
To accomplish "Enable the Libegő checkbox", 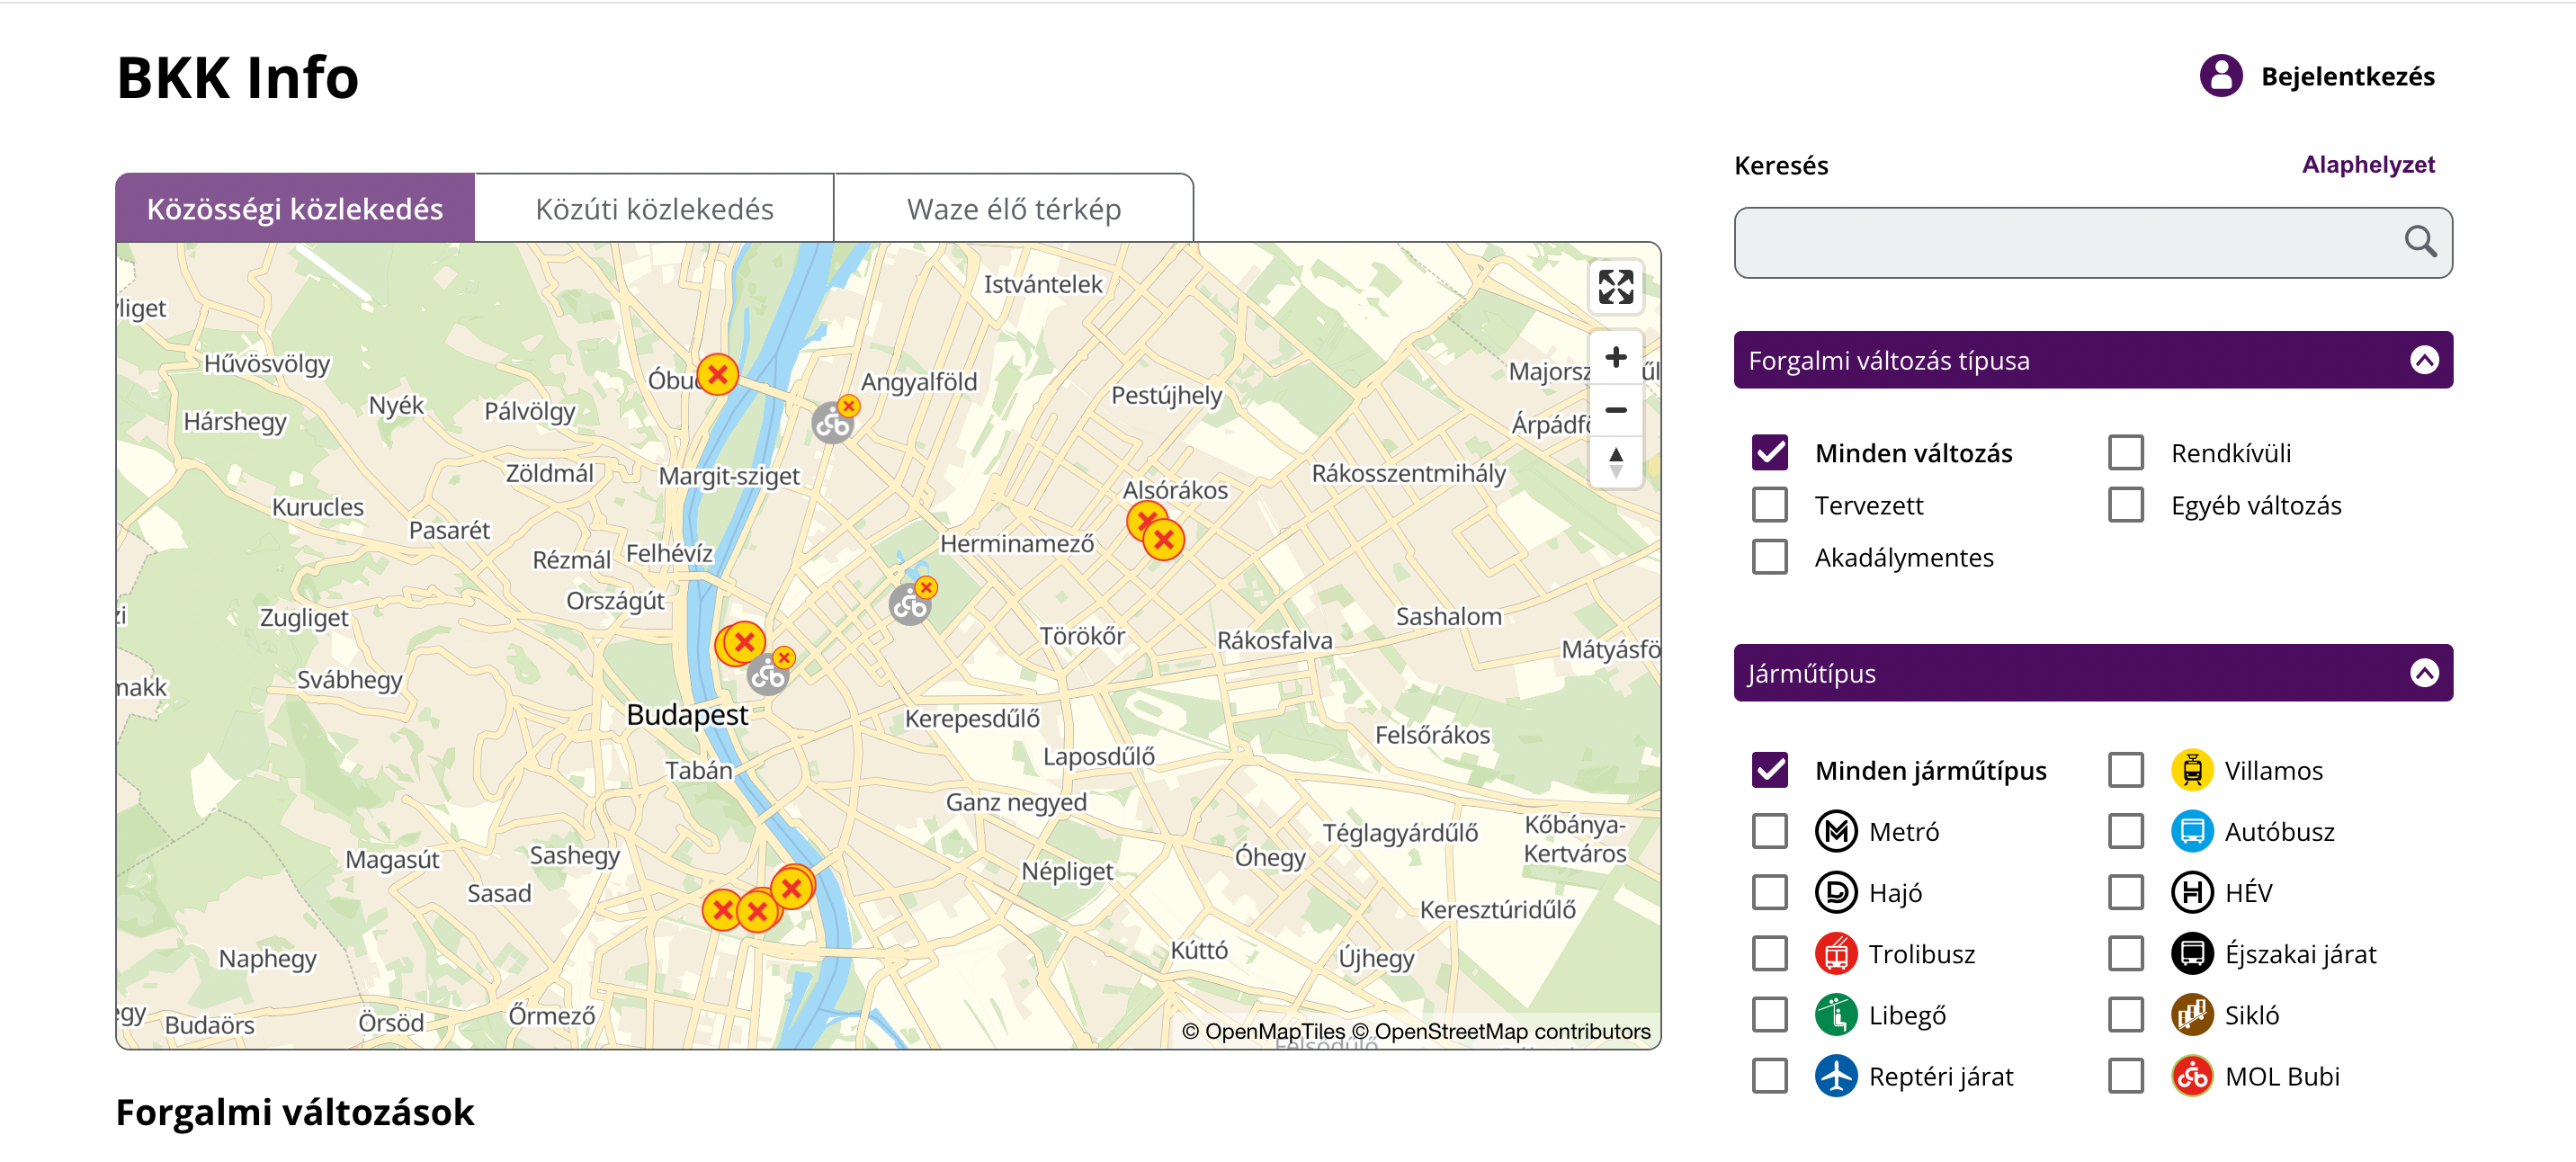I will [x=1769, y=1015].
